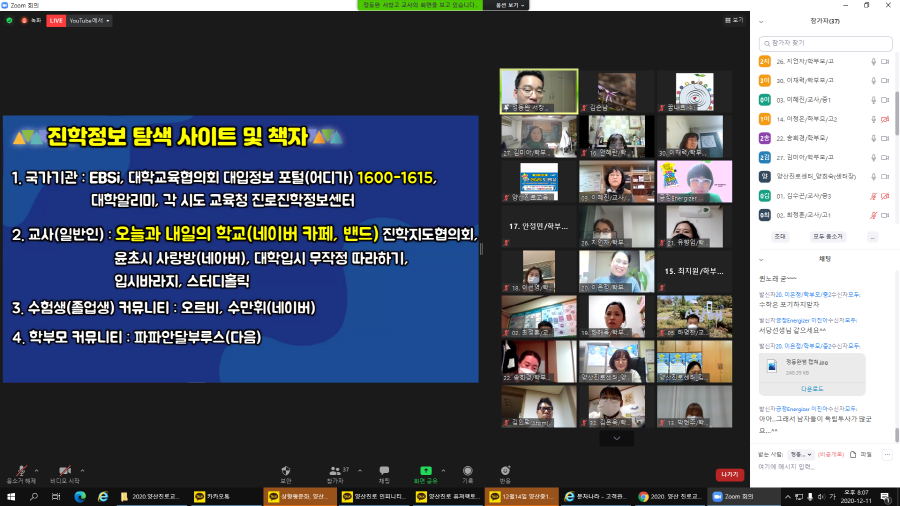Screen dimensions: 900x506
Task: Open the Windows Start button
Action: 11,497
